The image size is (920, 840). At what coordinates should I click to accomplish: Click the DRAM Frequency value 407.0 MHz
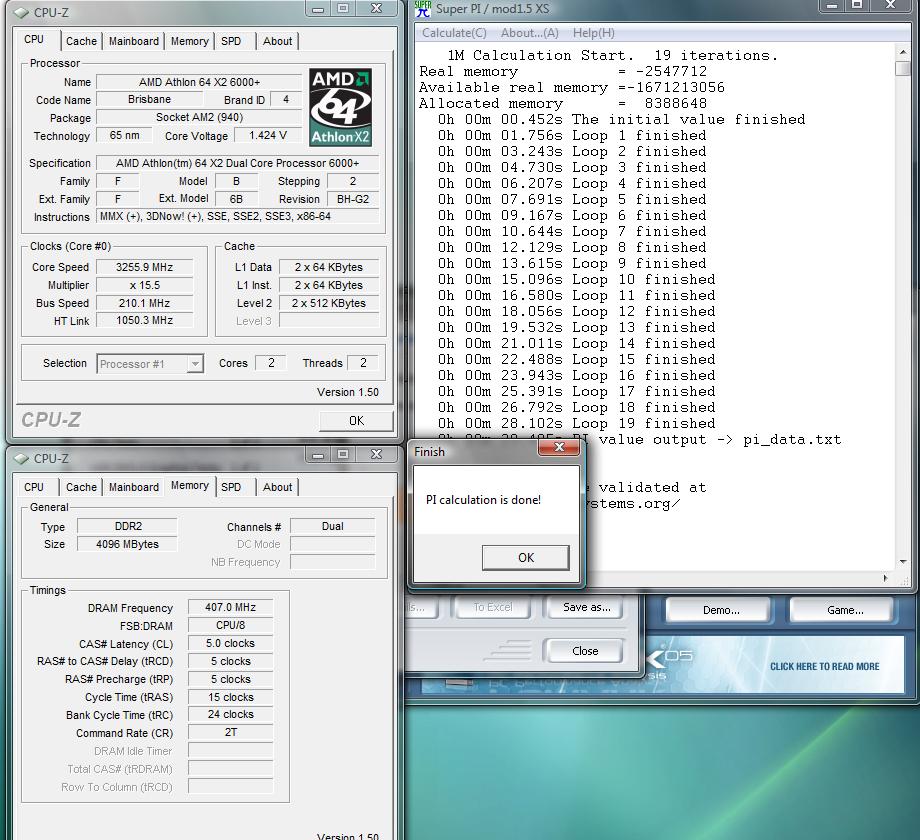click(x=231, y=608)
